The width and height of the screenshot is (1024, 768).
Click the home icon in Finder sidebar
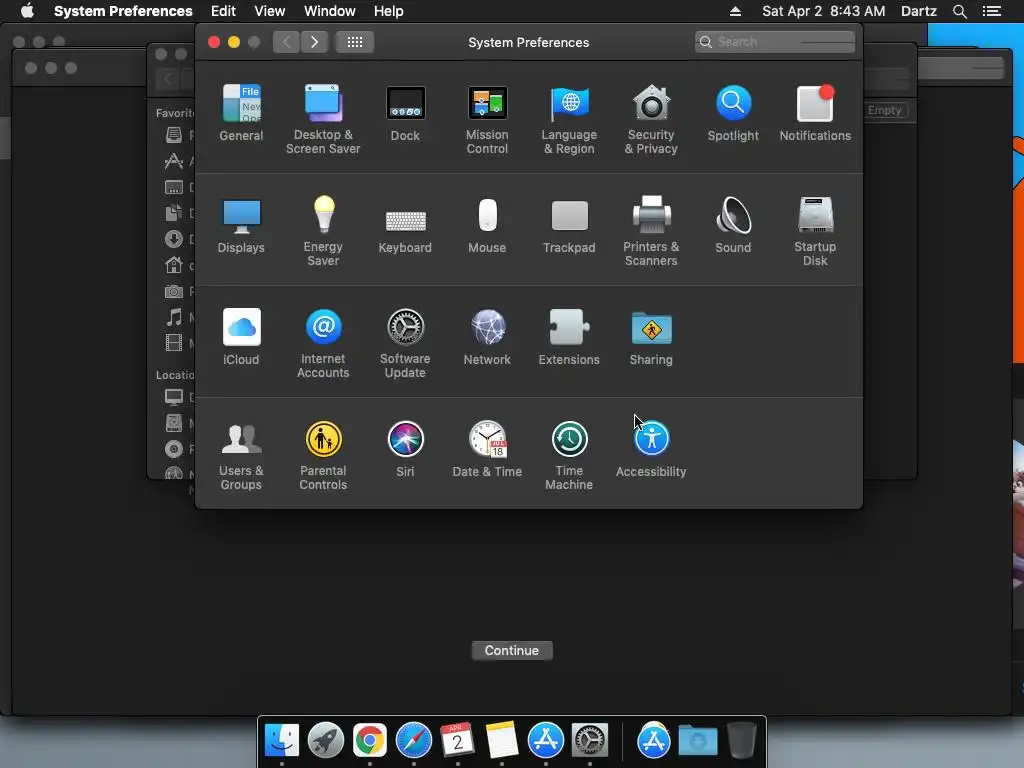pyautogui.click(x=174, y=265)
